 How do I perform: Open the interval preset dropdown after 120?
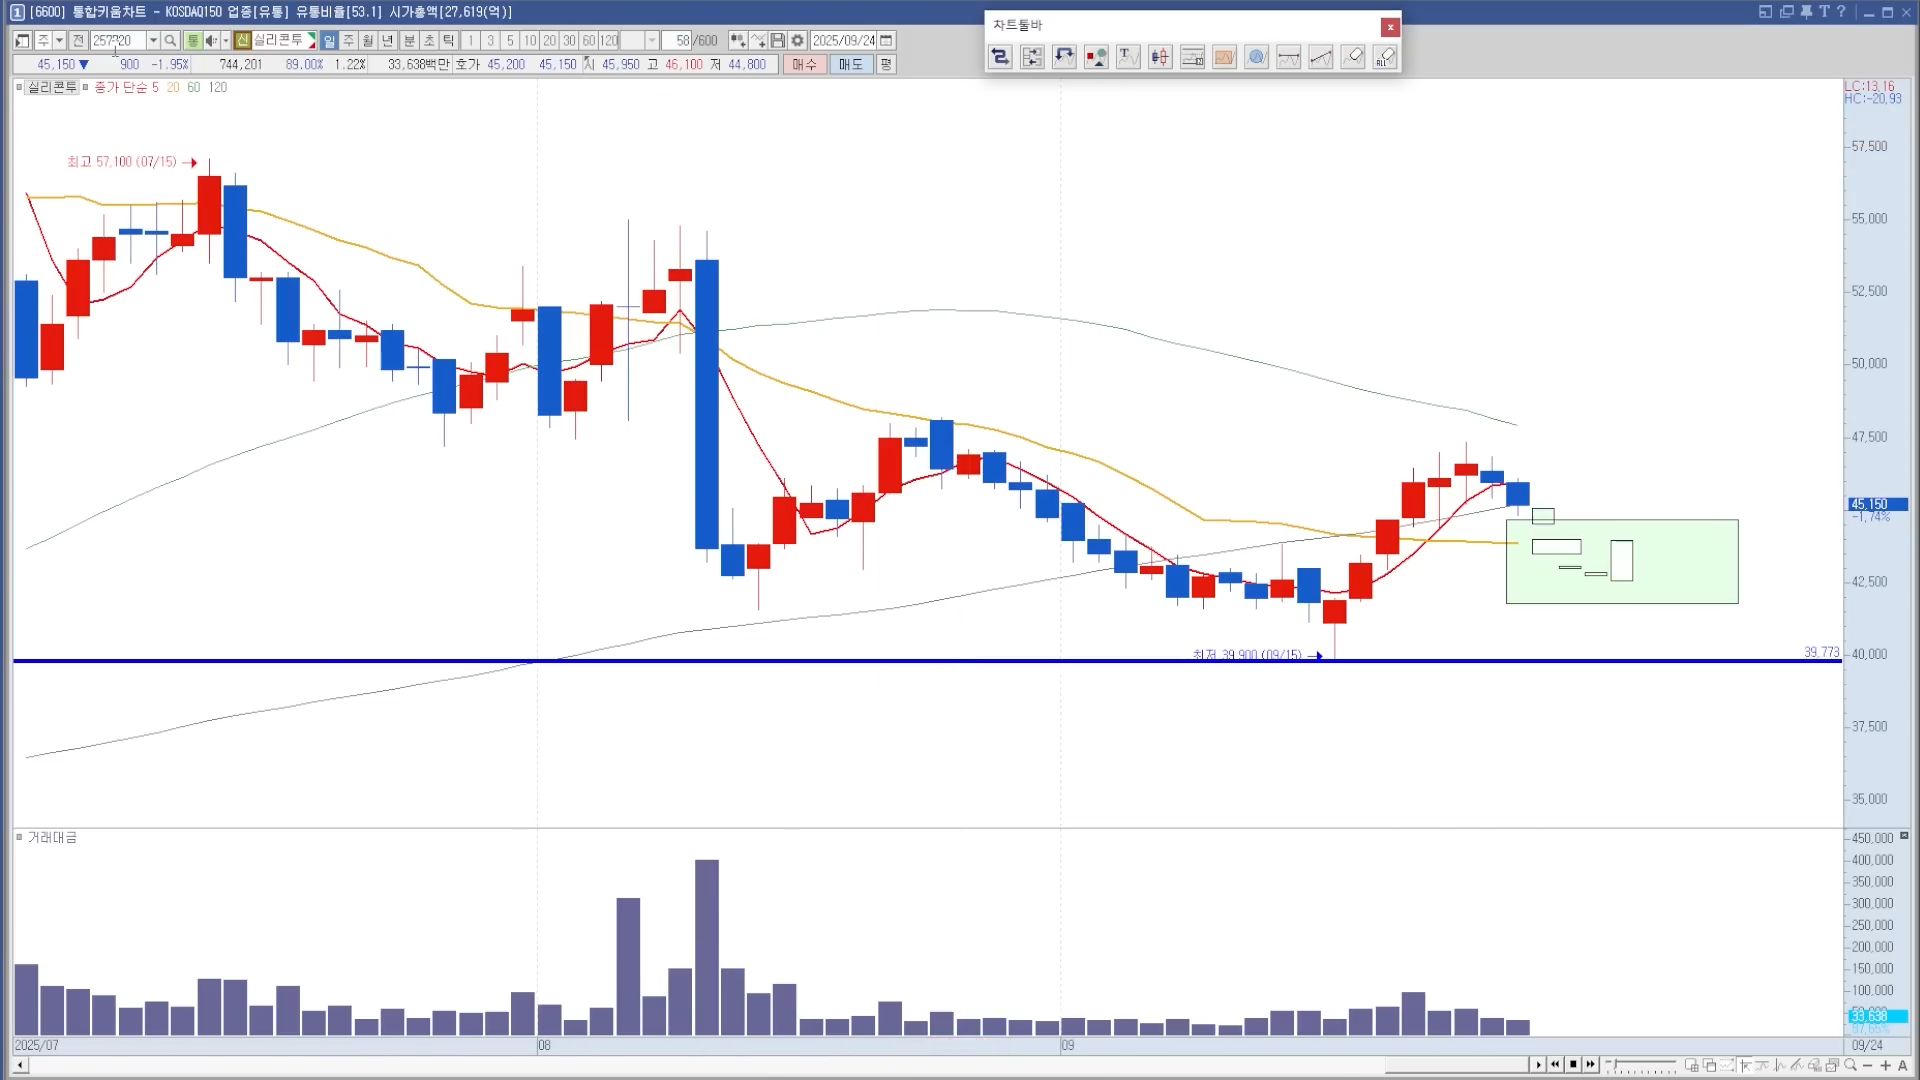(652, 41)
